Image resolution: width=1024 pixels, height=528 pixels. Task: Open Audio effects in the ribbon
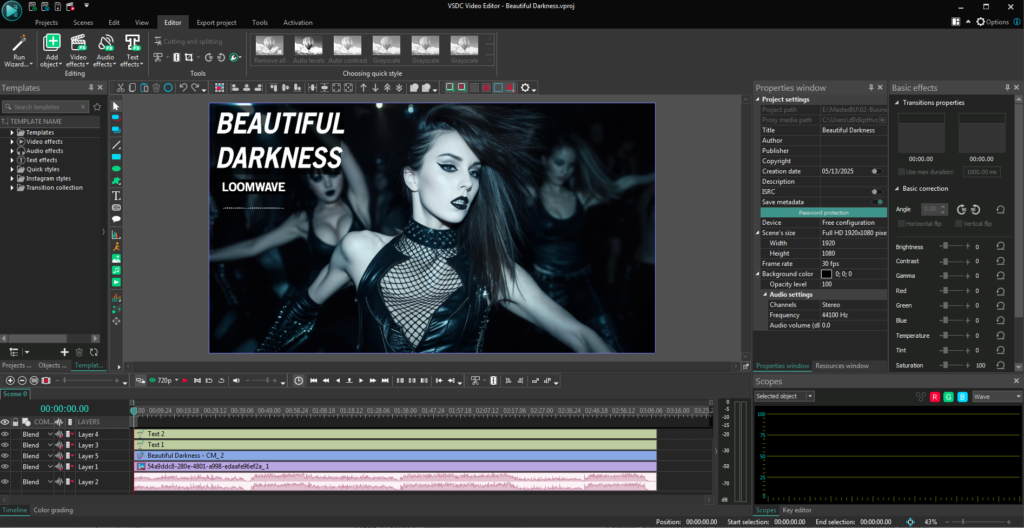(104, 51)
